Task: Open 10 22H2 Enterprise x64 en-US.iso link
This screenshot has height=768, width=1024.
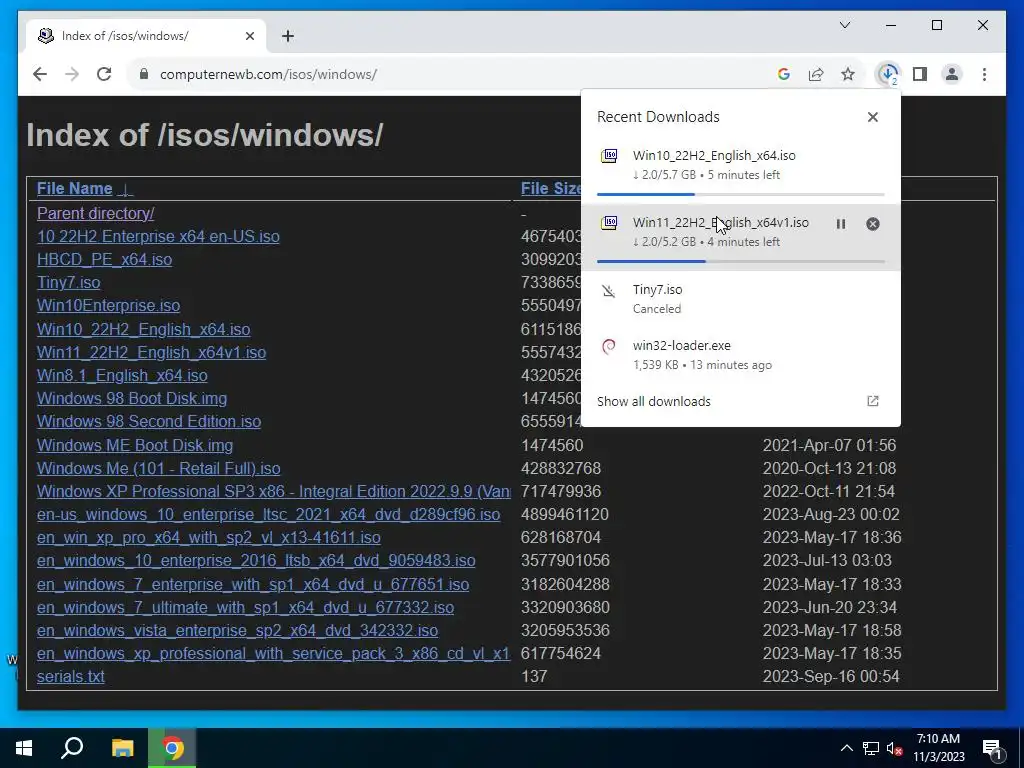Action: pos(158,236)
